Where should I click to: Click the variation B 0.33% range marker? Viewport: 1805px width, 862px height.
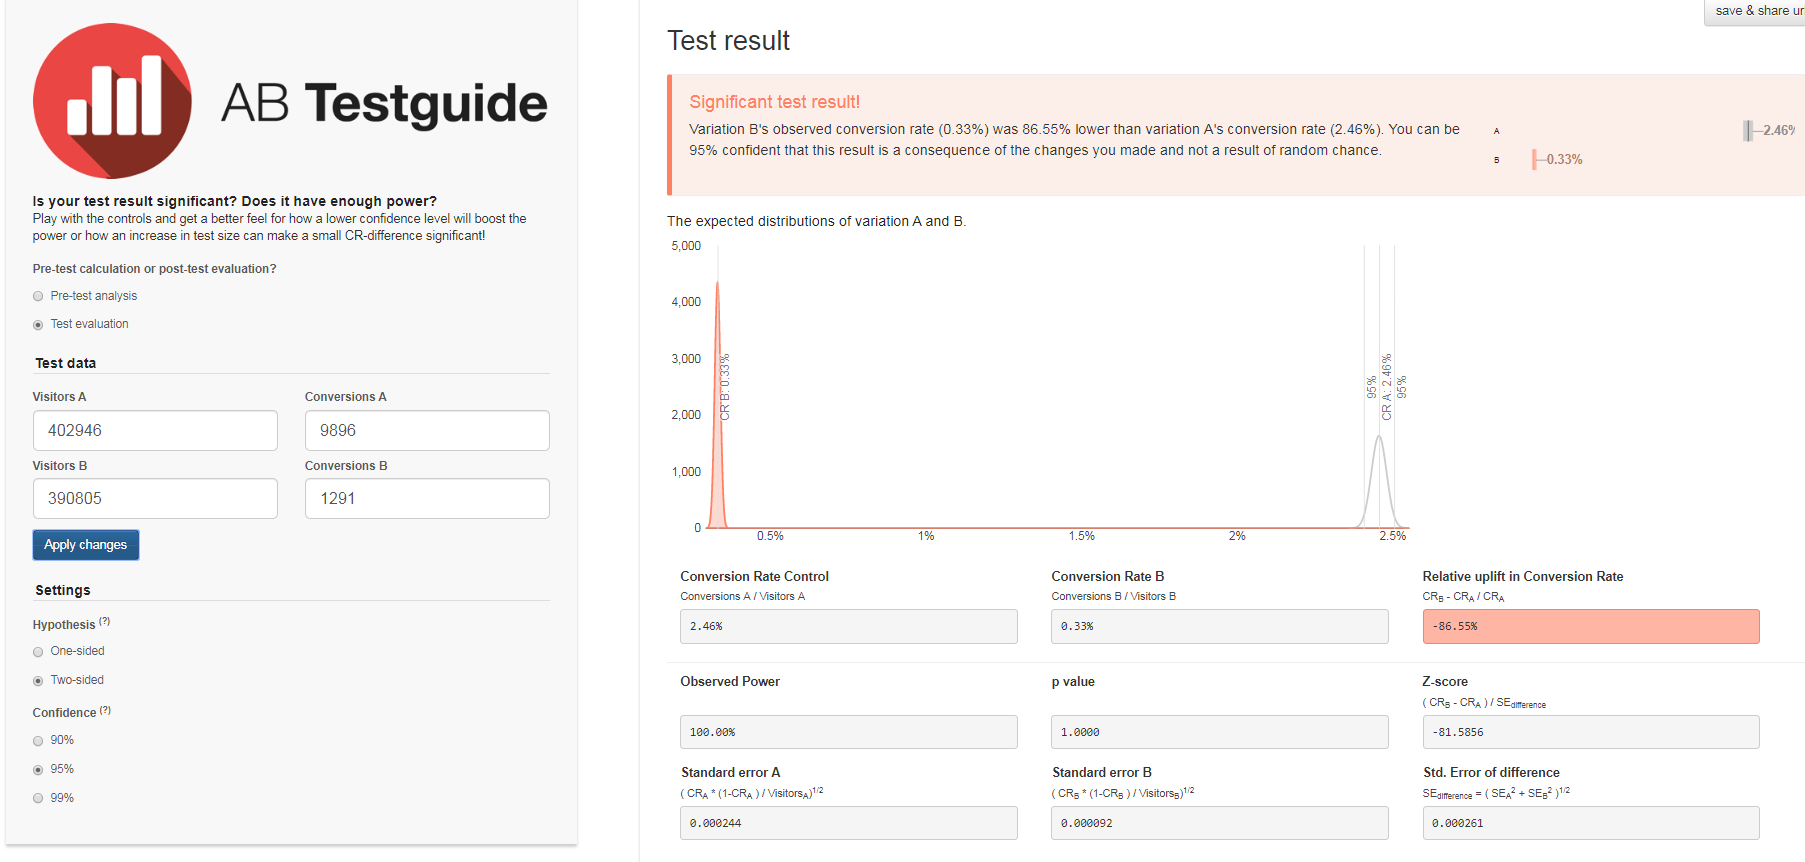click(x=1535, y=160)
